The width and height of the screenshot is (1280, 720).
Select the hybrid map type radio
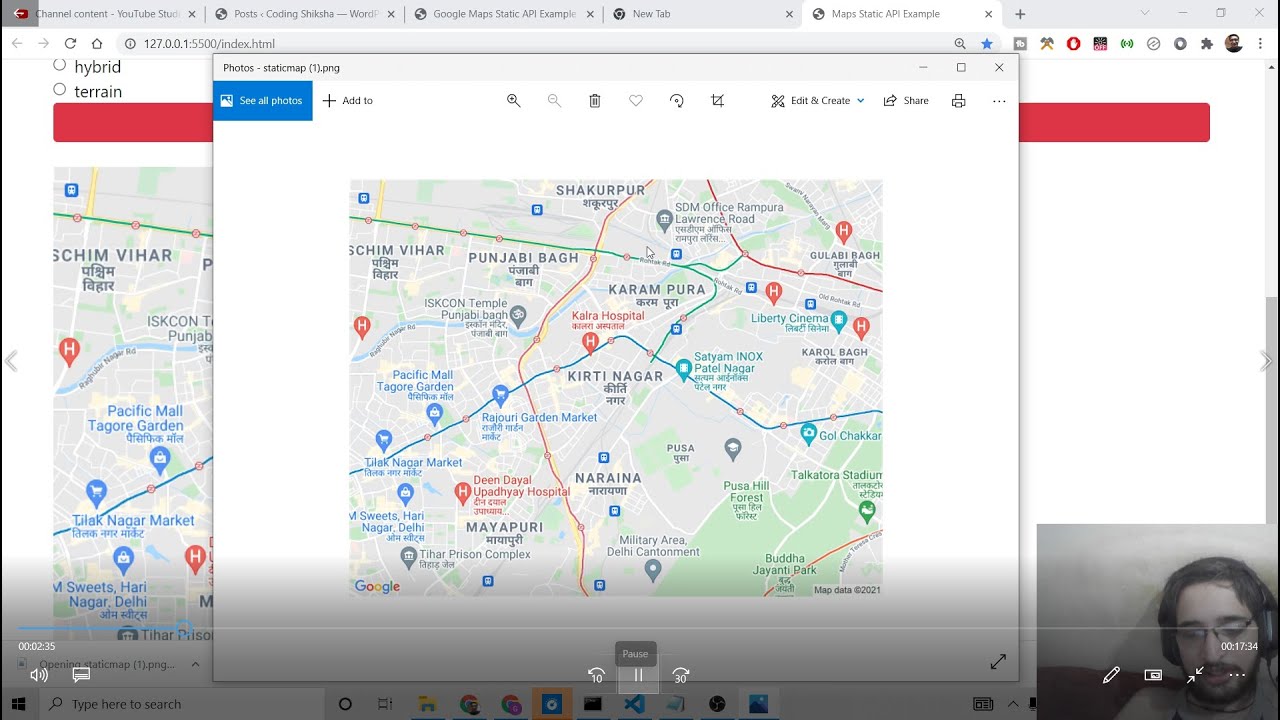(x=60, y=65)
